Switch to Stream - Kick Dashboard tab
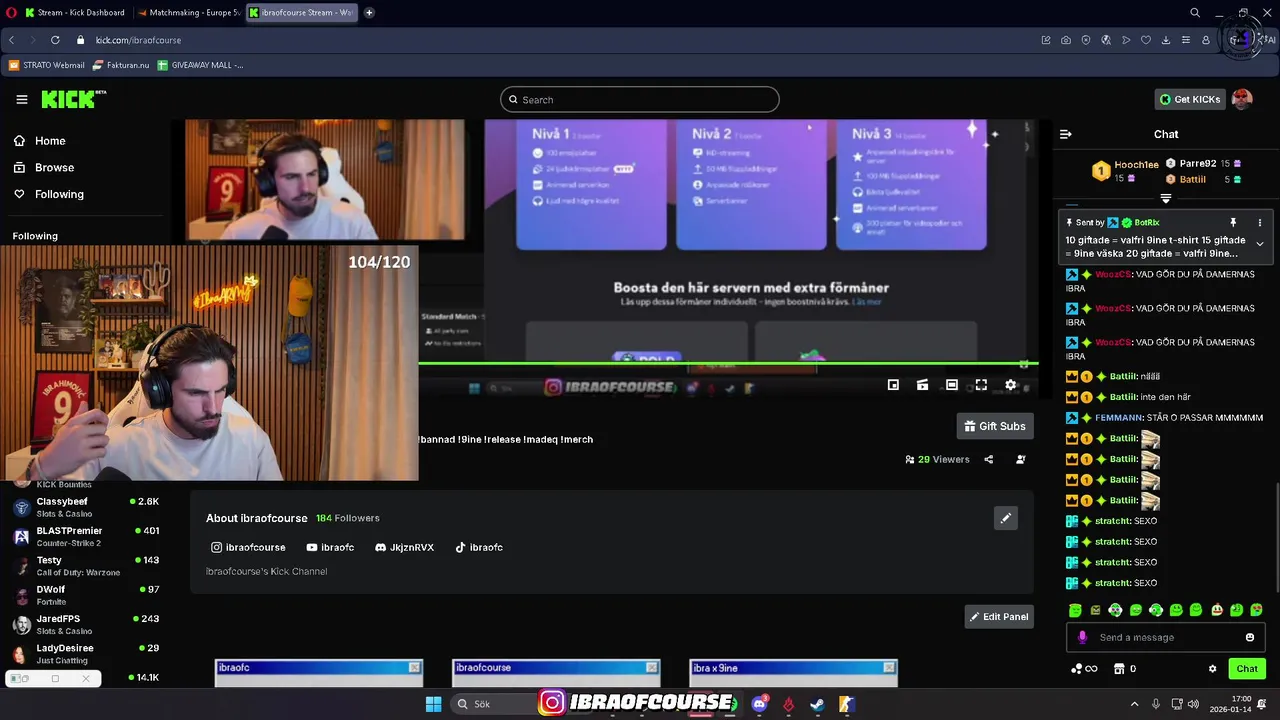 click(x=74, y=12)
